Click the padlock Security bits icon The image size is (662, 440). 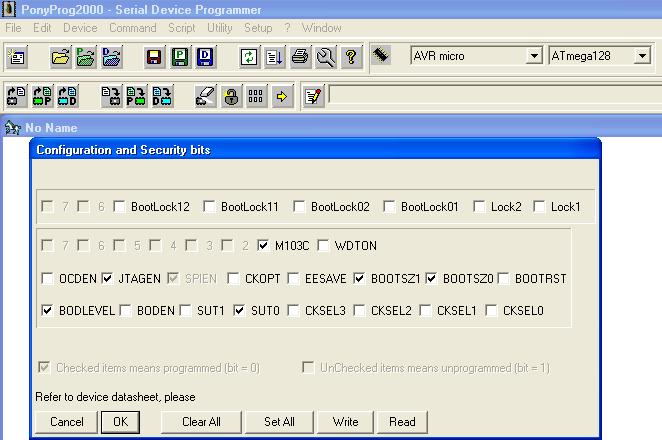[231, 96]
